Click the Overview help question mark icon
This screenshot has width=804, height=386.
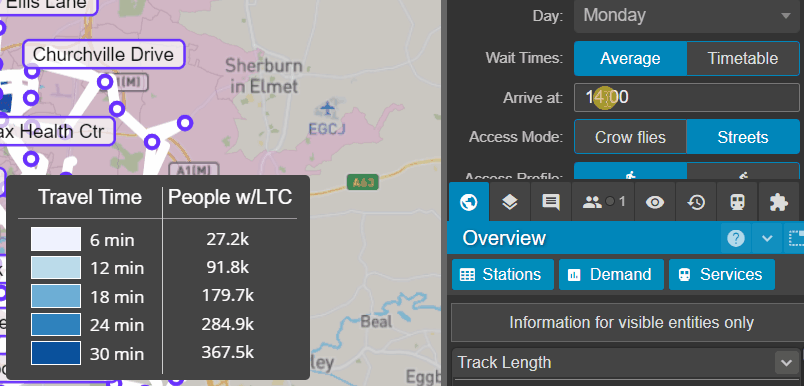736,238
